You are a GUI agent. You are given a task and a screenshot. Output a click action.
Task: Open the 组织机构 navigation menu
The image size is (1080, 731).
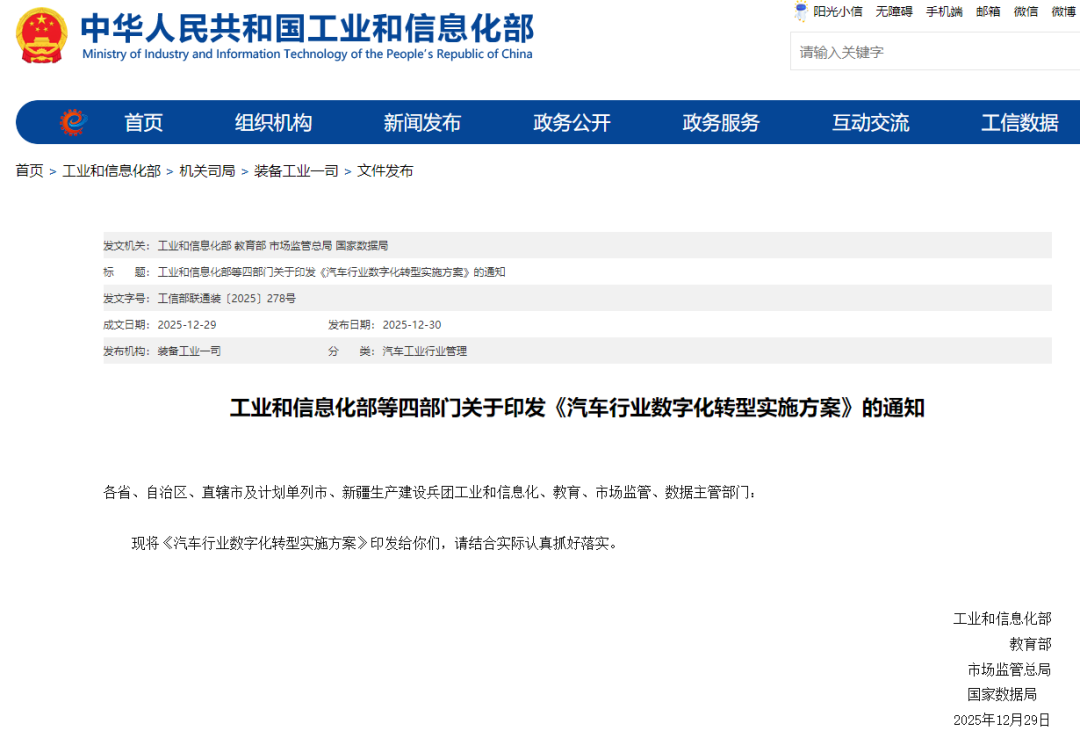[x=273, y=123]
